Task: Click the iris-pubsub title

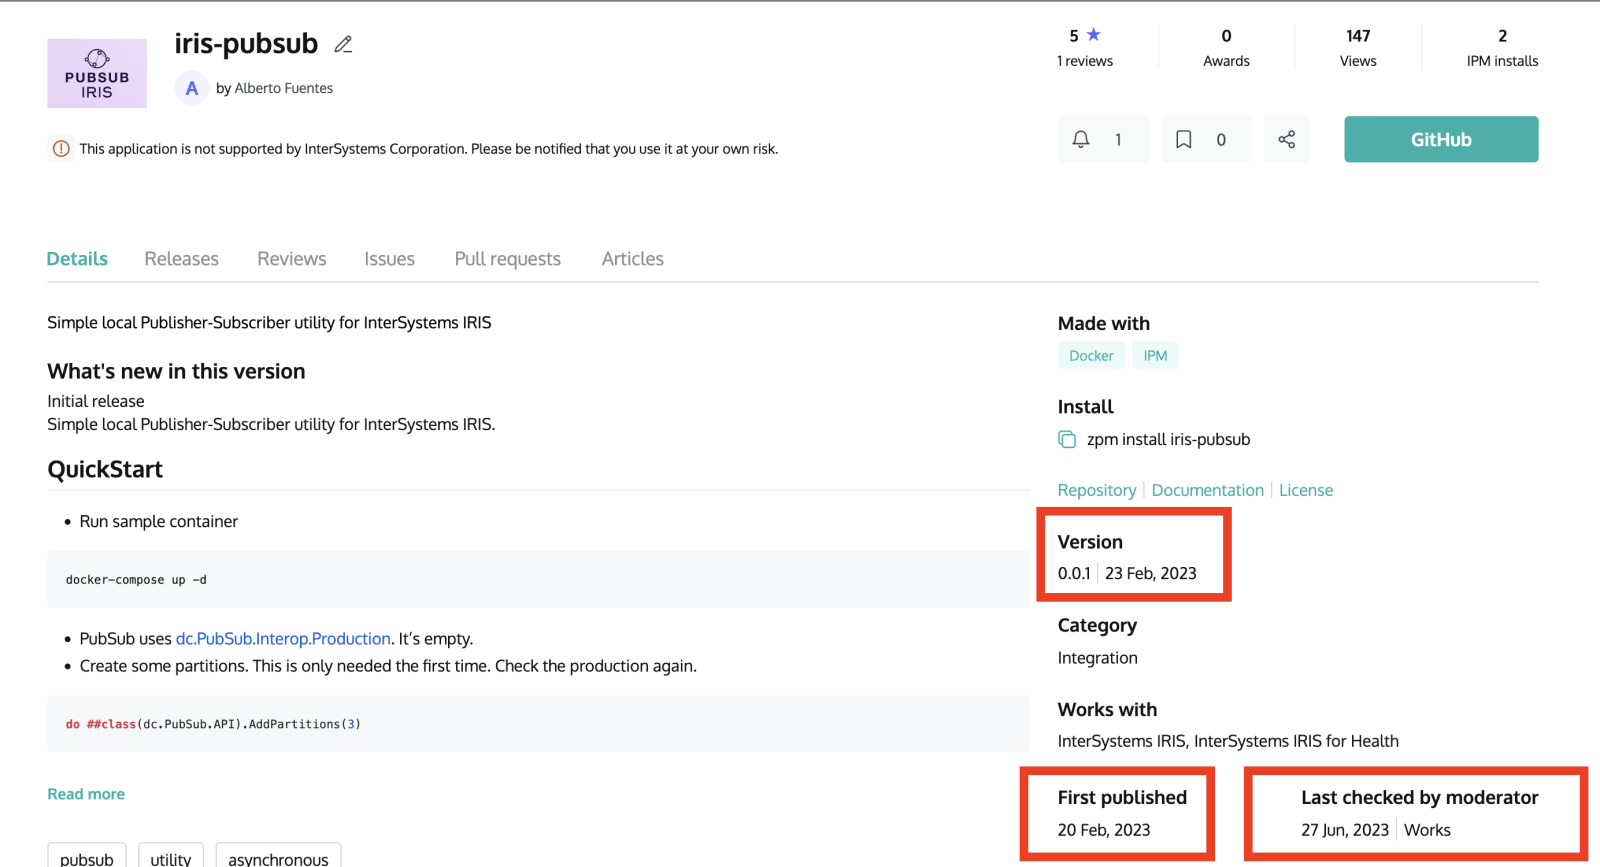Action: 246,44
